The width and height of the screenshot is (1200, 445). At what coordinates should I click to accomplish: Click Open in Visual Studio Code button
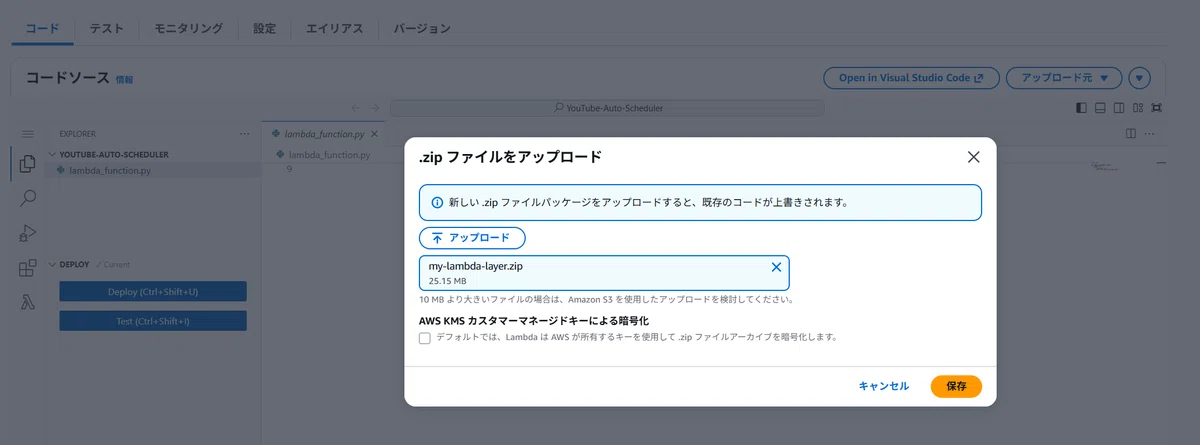910,77
